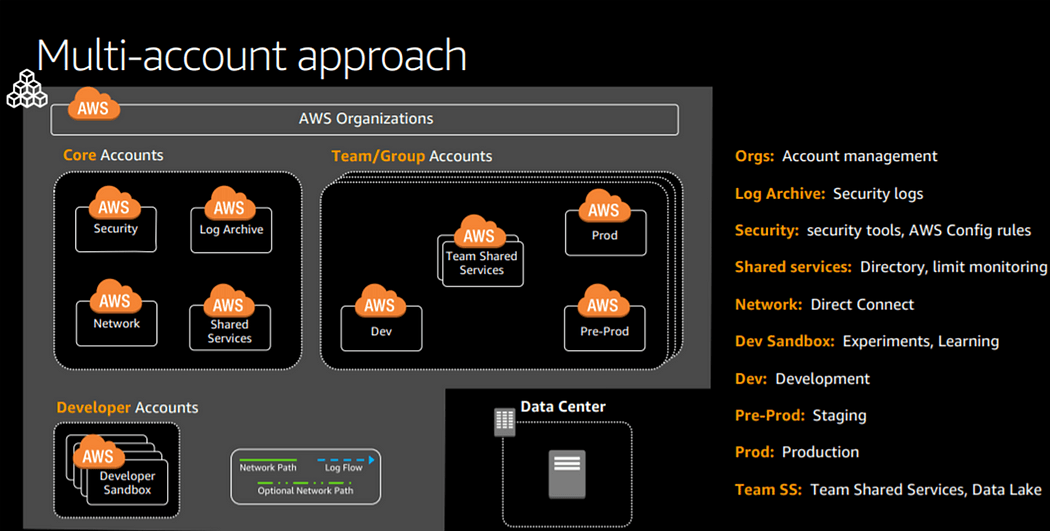Click the Pre-Prod account AWS cloud icon

pos(602,303)
